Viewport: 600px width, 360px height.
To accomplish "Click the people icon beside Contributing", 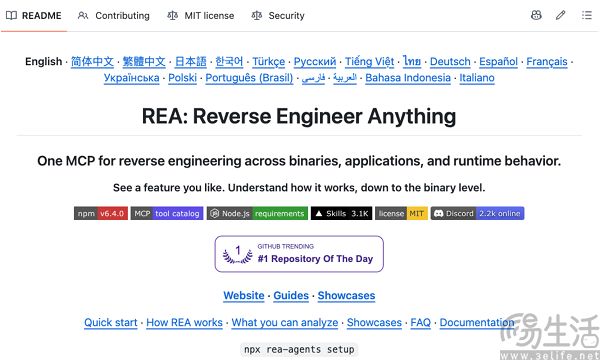I will 83,16.
